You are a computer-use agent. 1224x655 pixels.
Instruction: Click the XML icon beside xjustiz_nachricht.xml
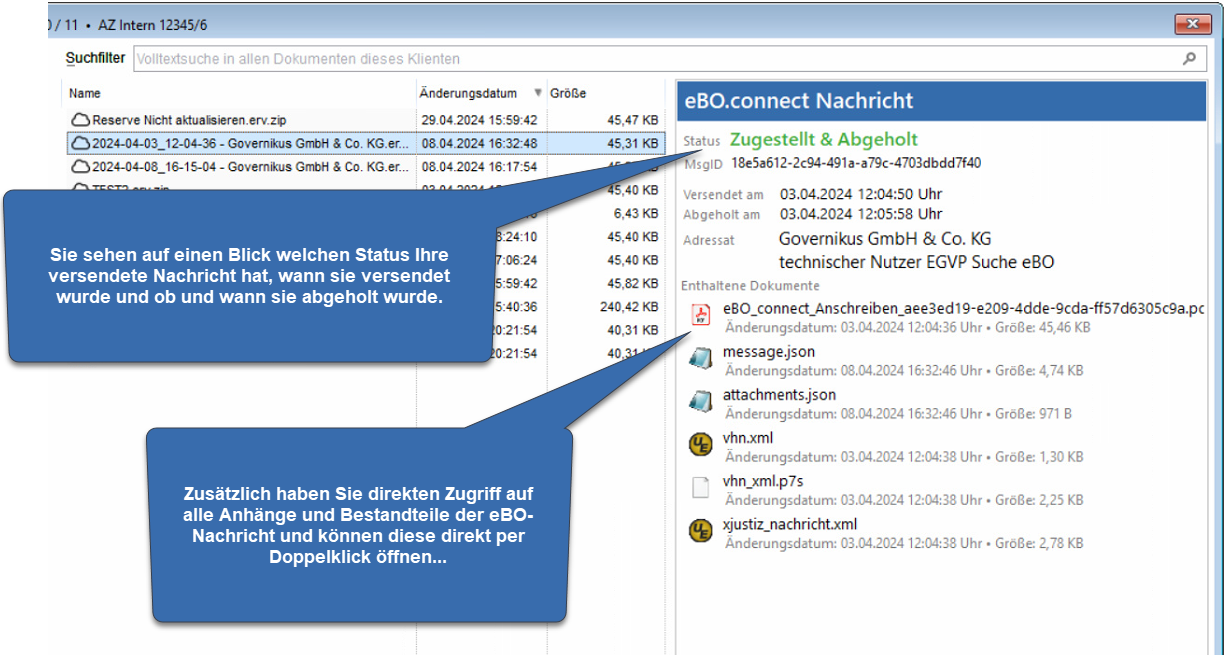[701, 531]
